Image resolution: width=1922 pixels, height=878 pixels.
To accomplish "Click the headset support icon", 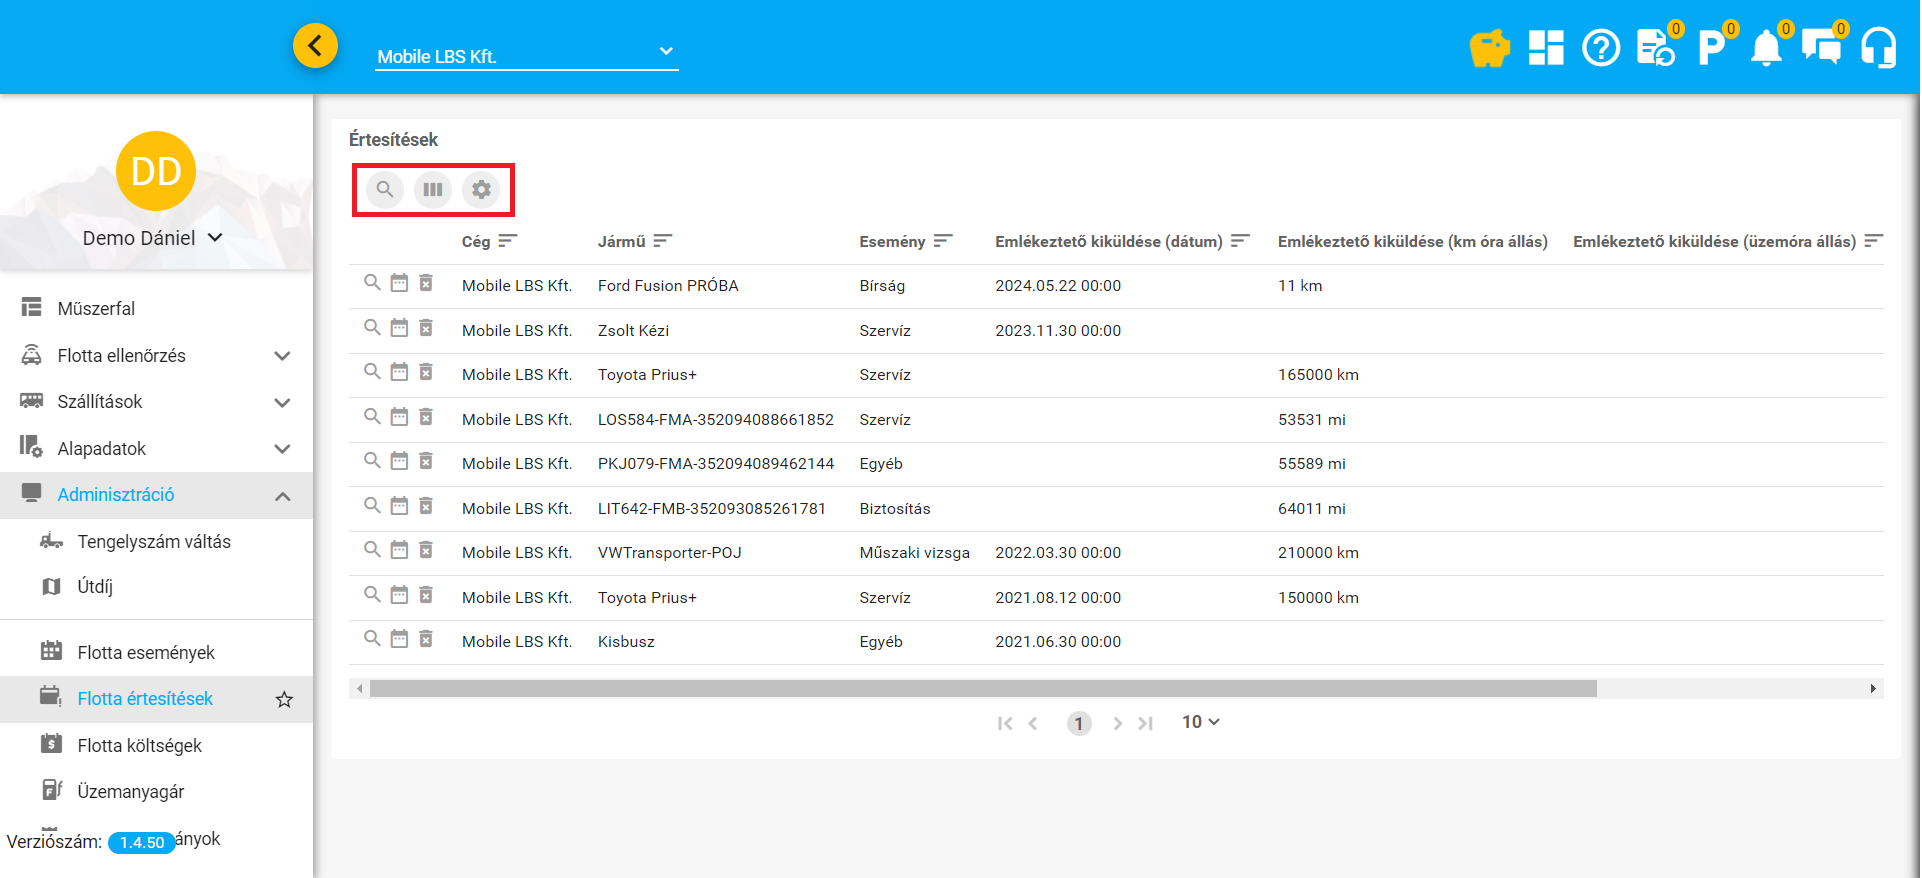I will tap(1878, 47).
